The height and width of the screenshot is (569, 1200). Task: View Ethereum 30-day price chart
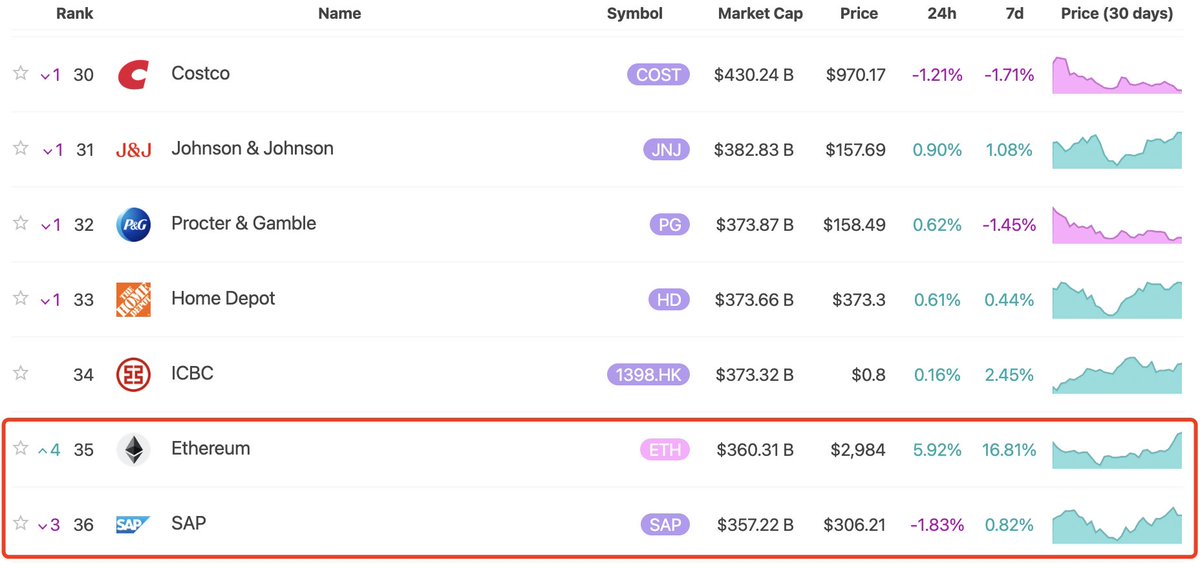(x=1117, y=450)
